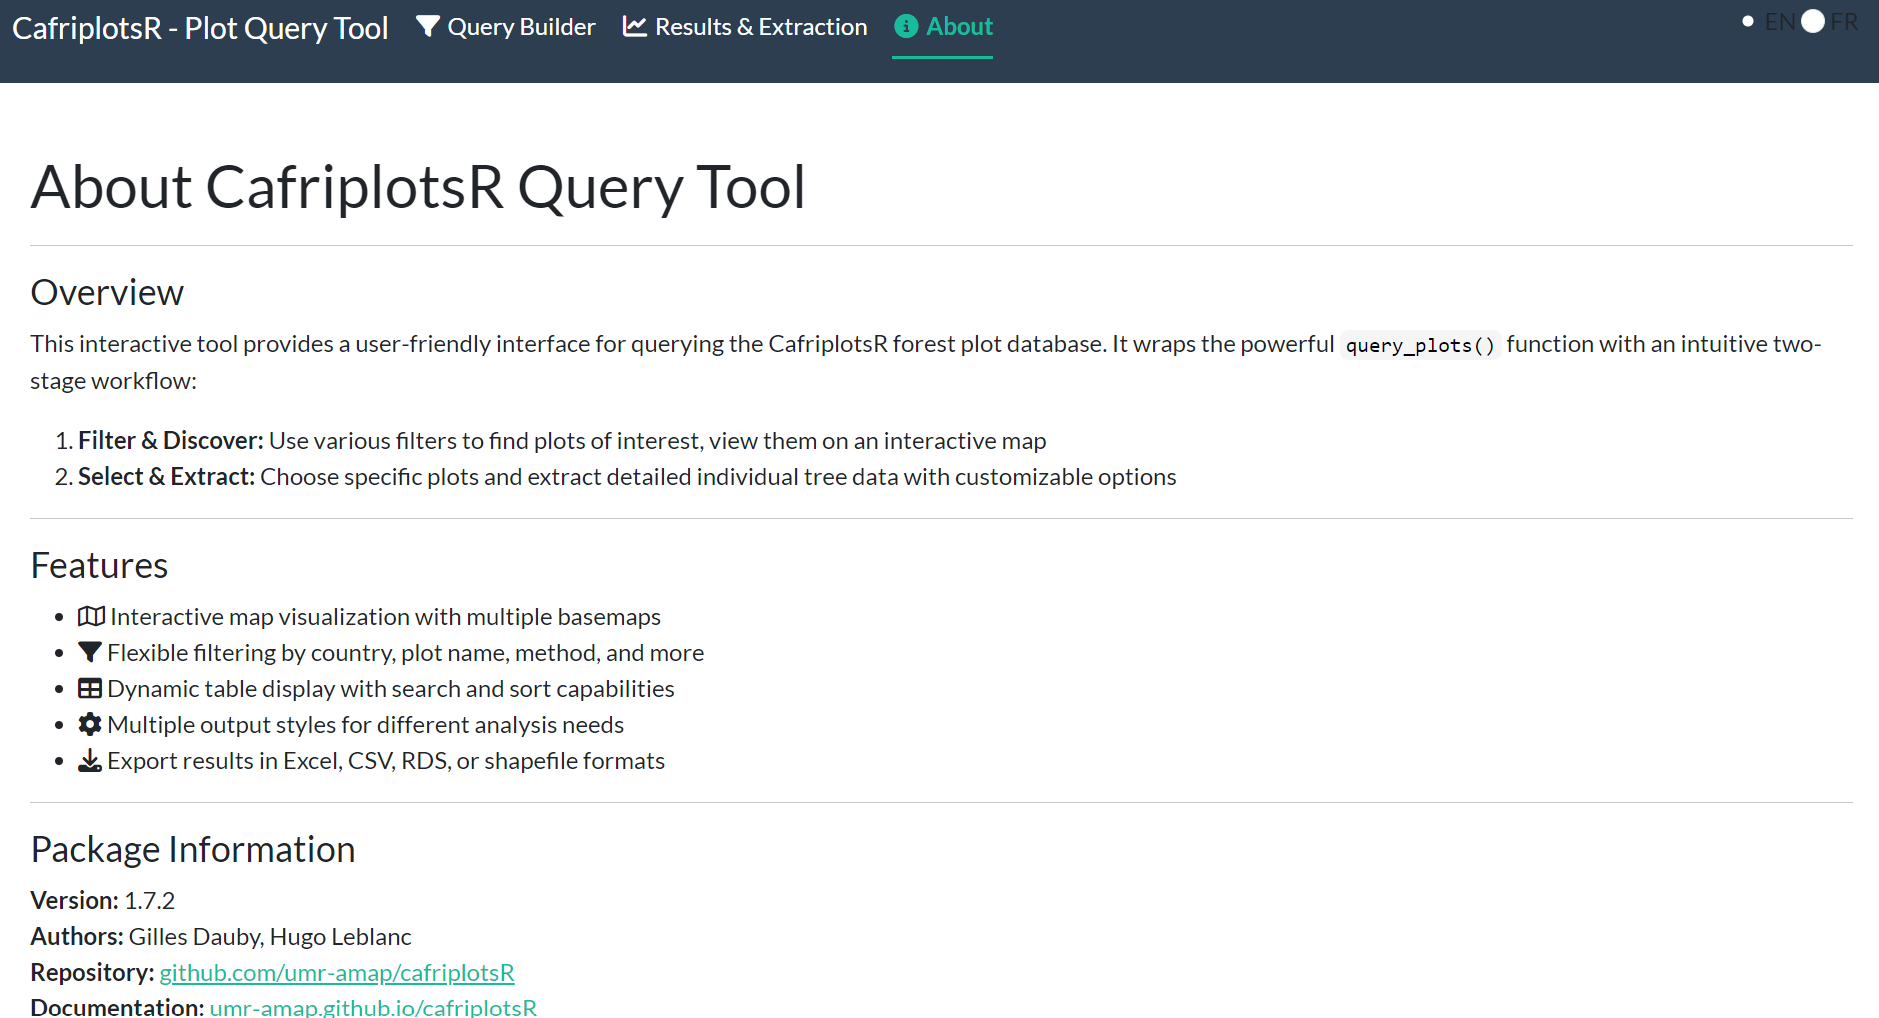Click the map icon in Features list
1879x1018 pixels.
[x=91, y=617]
